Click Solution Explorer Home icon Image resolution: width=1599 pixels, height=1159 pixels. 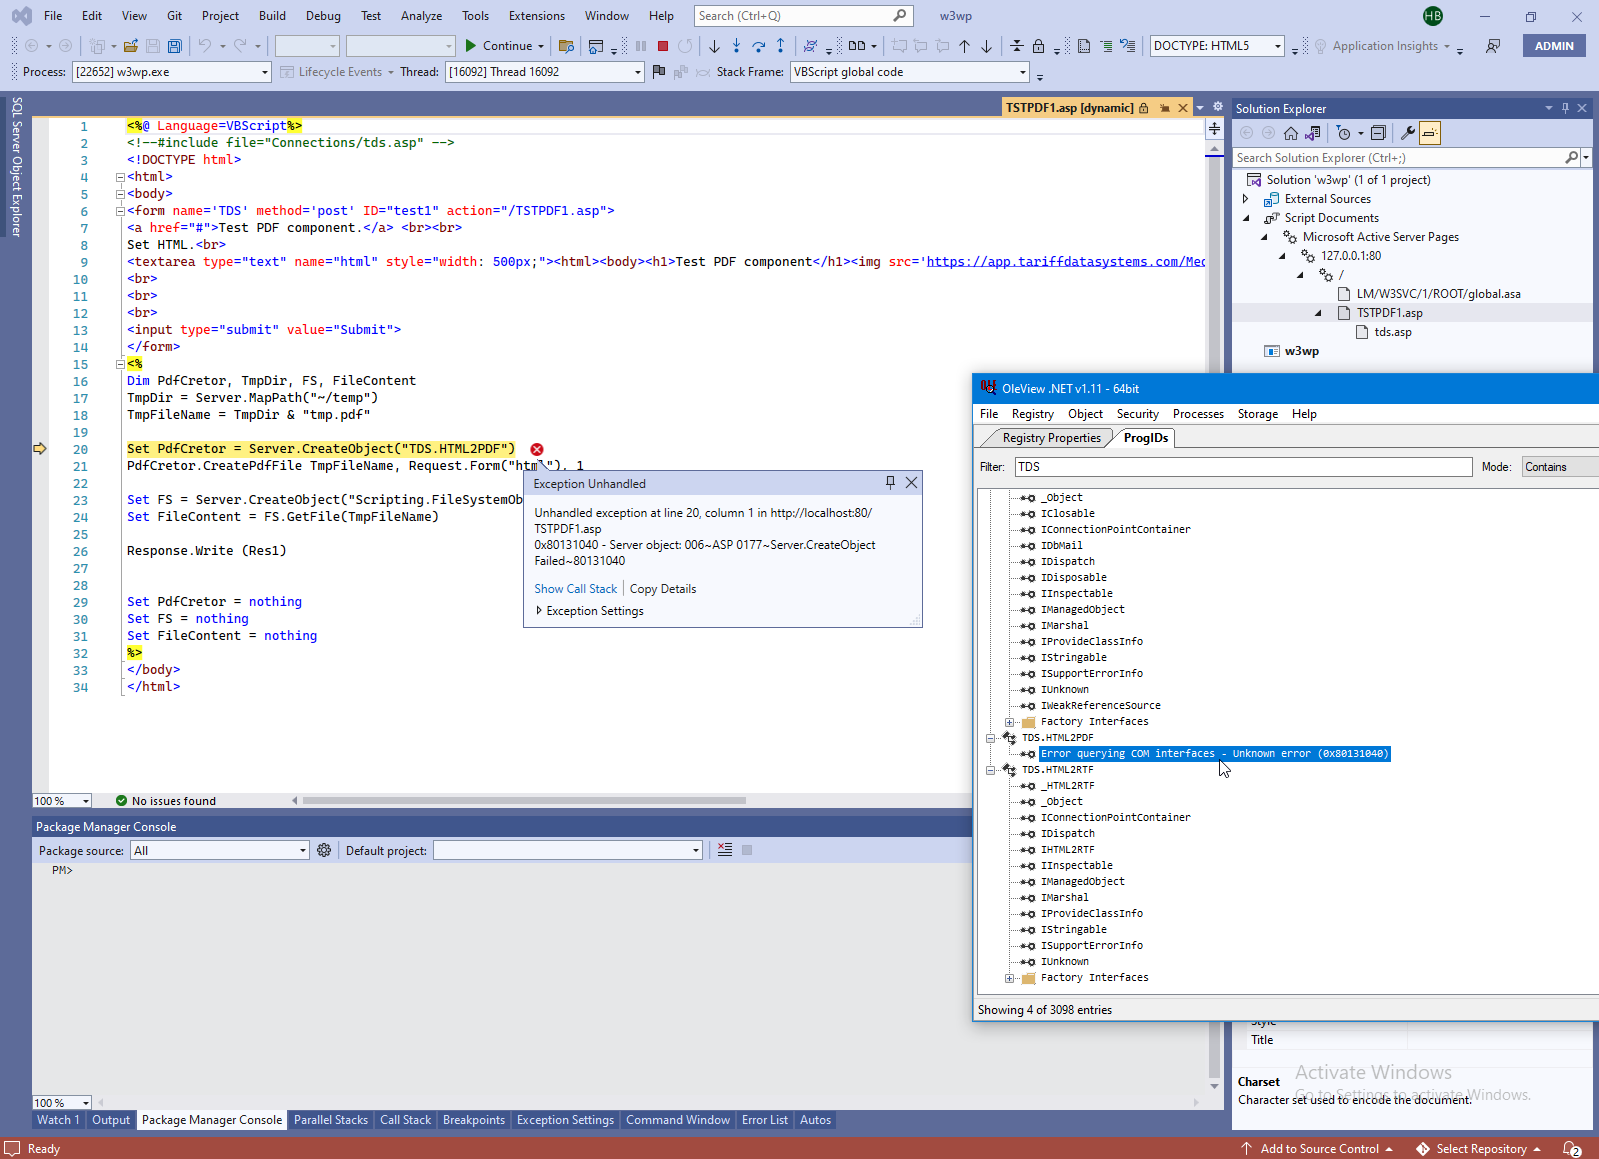tap(1291, 133)
